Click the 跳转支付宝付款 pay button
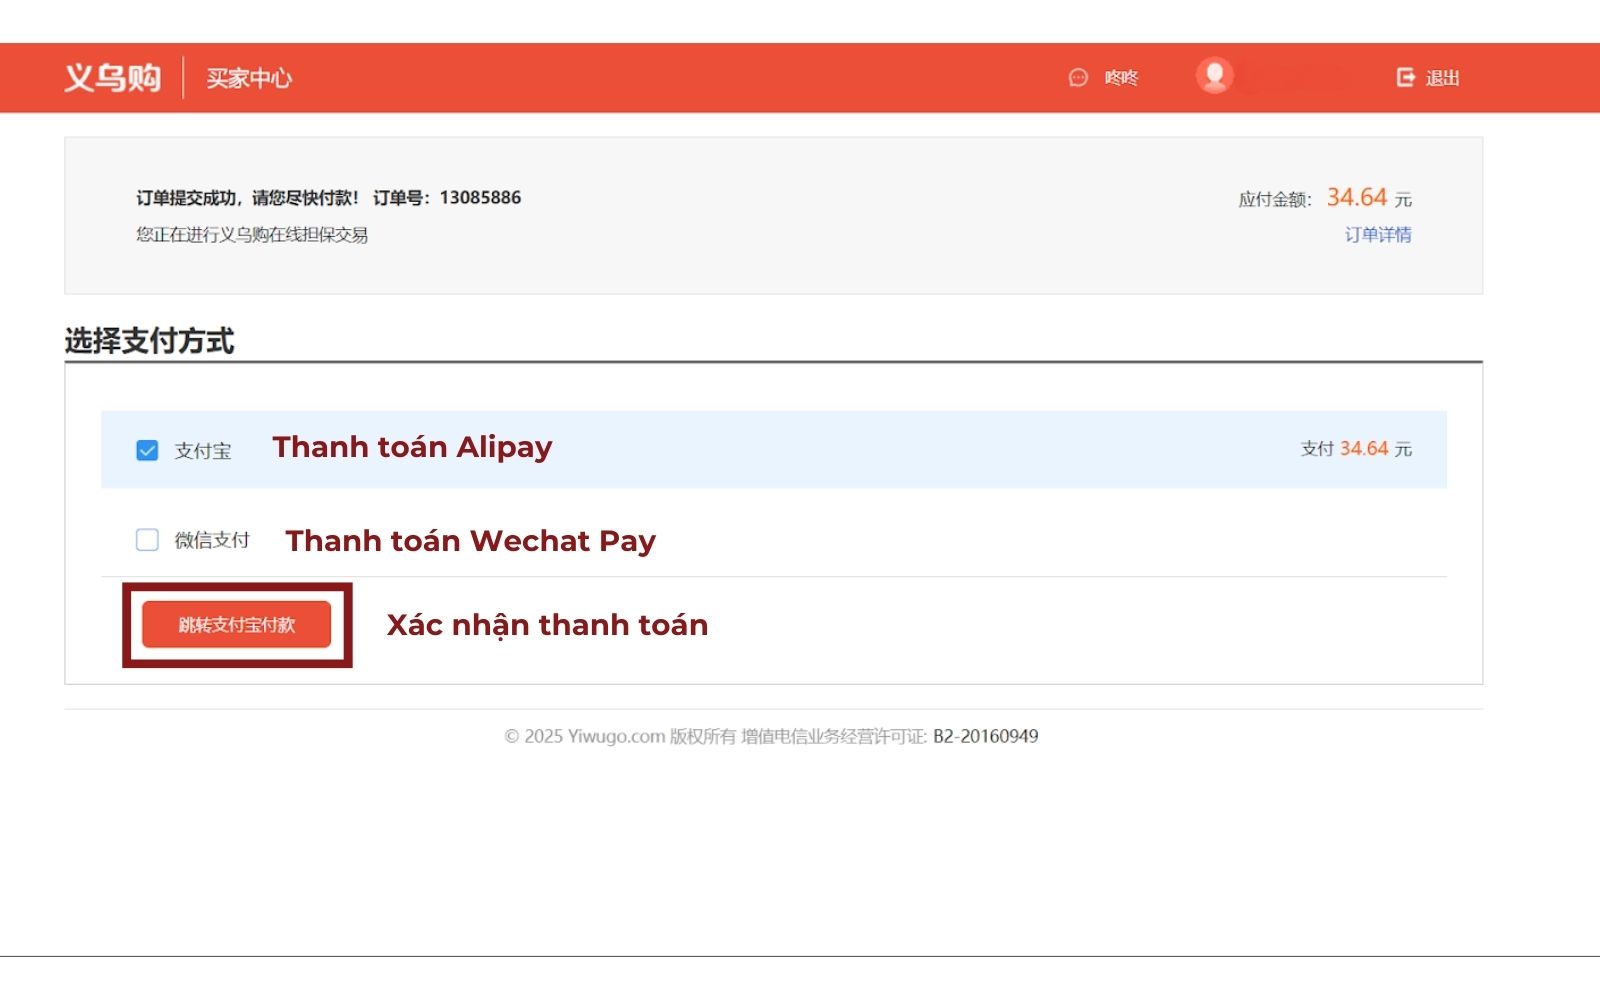 (x=236, y=625)
